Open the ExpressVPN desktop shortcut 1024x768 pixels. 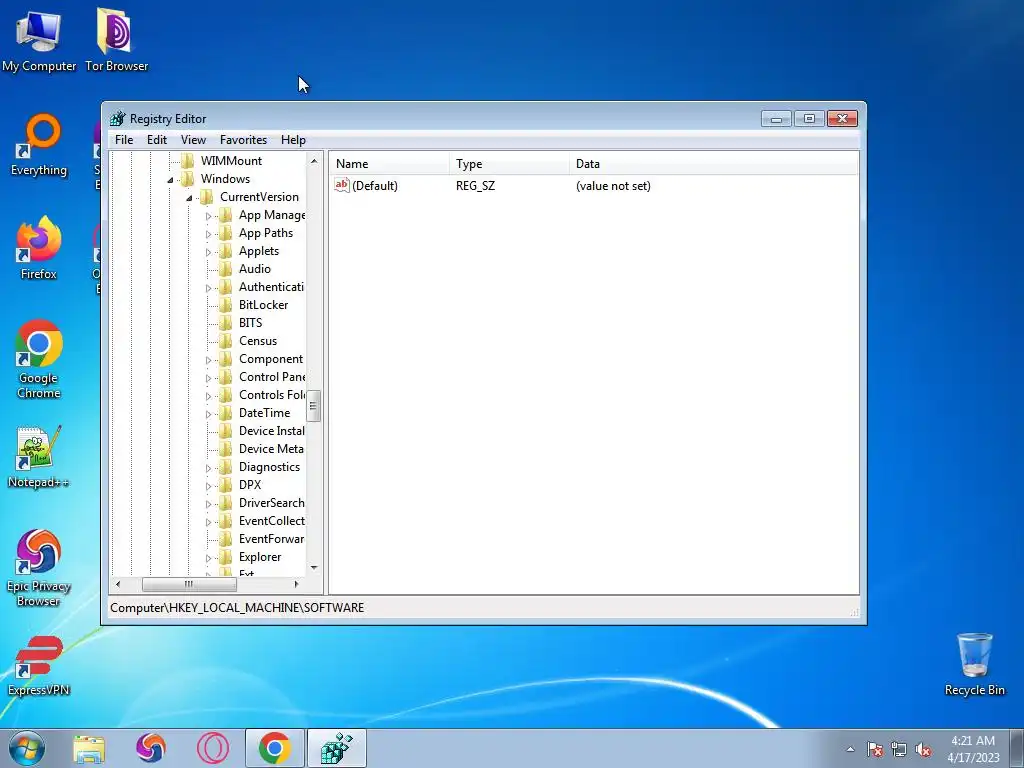tap(39, 666)
